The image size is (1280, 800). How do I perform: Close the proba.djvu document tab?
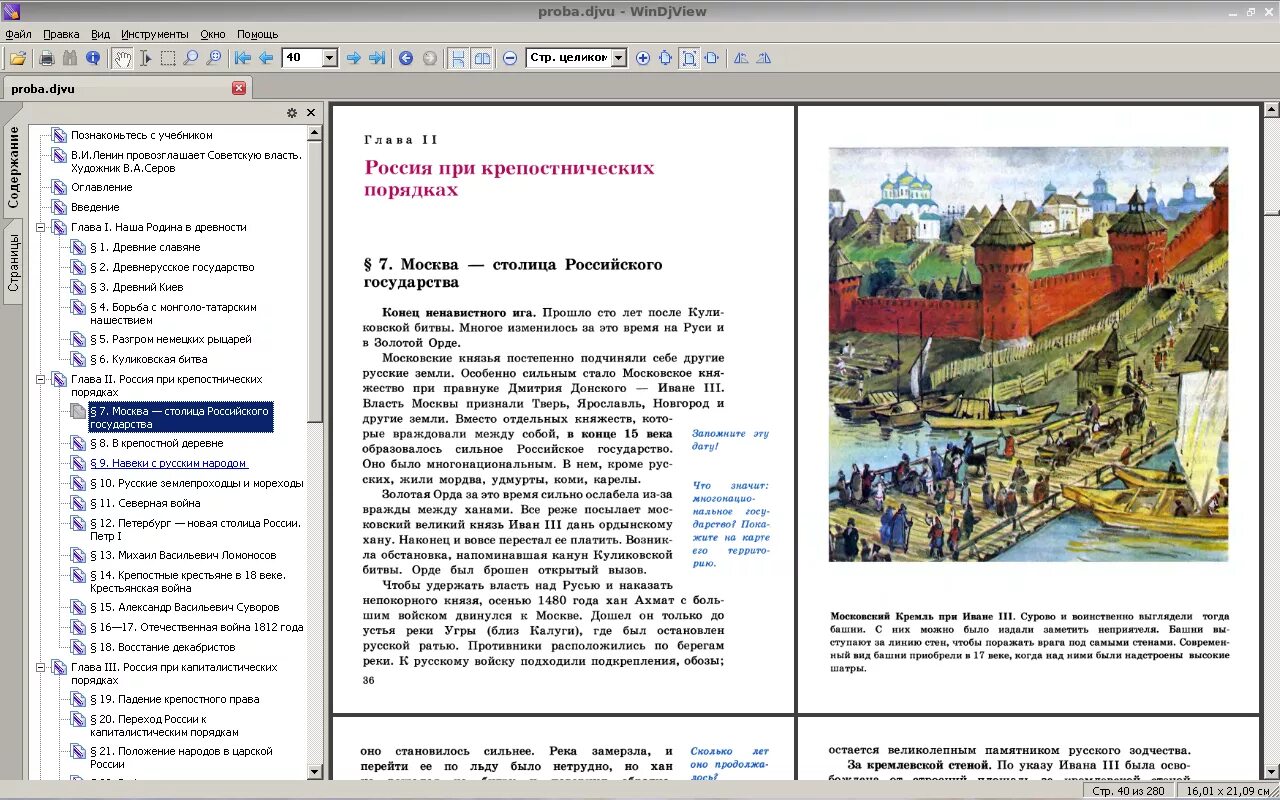pos(239,88)
